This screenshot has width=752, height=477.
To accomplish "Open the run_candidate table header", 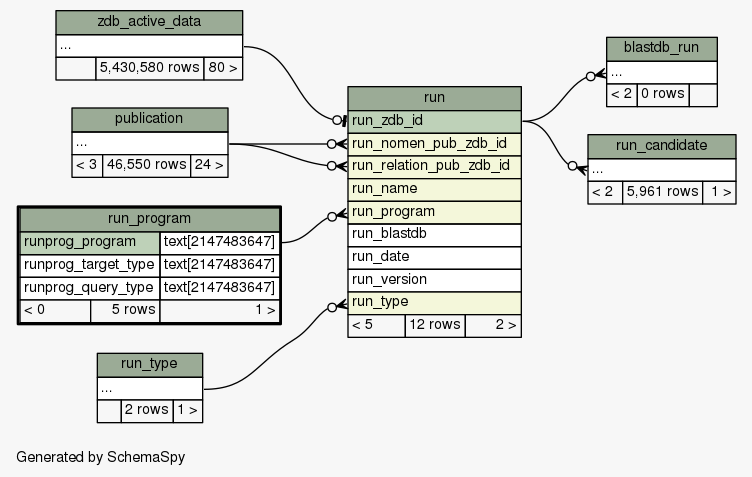I will click(x=661, y=146).
